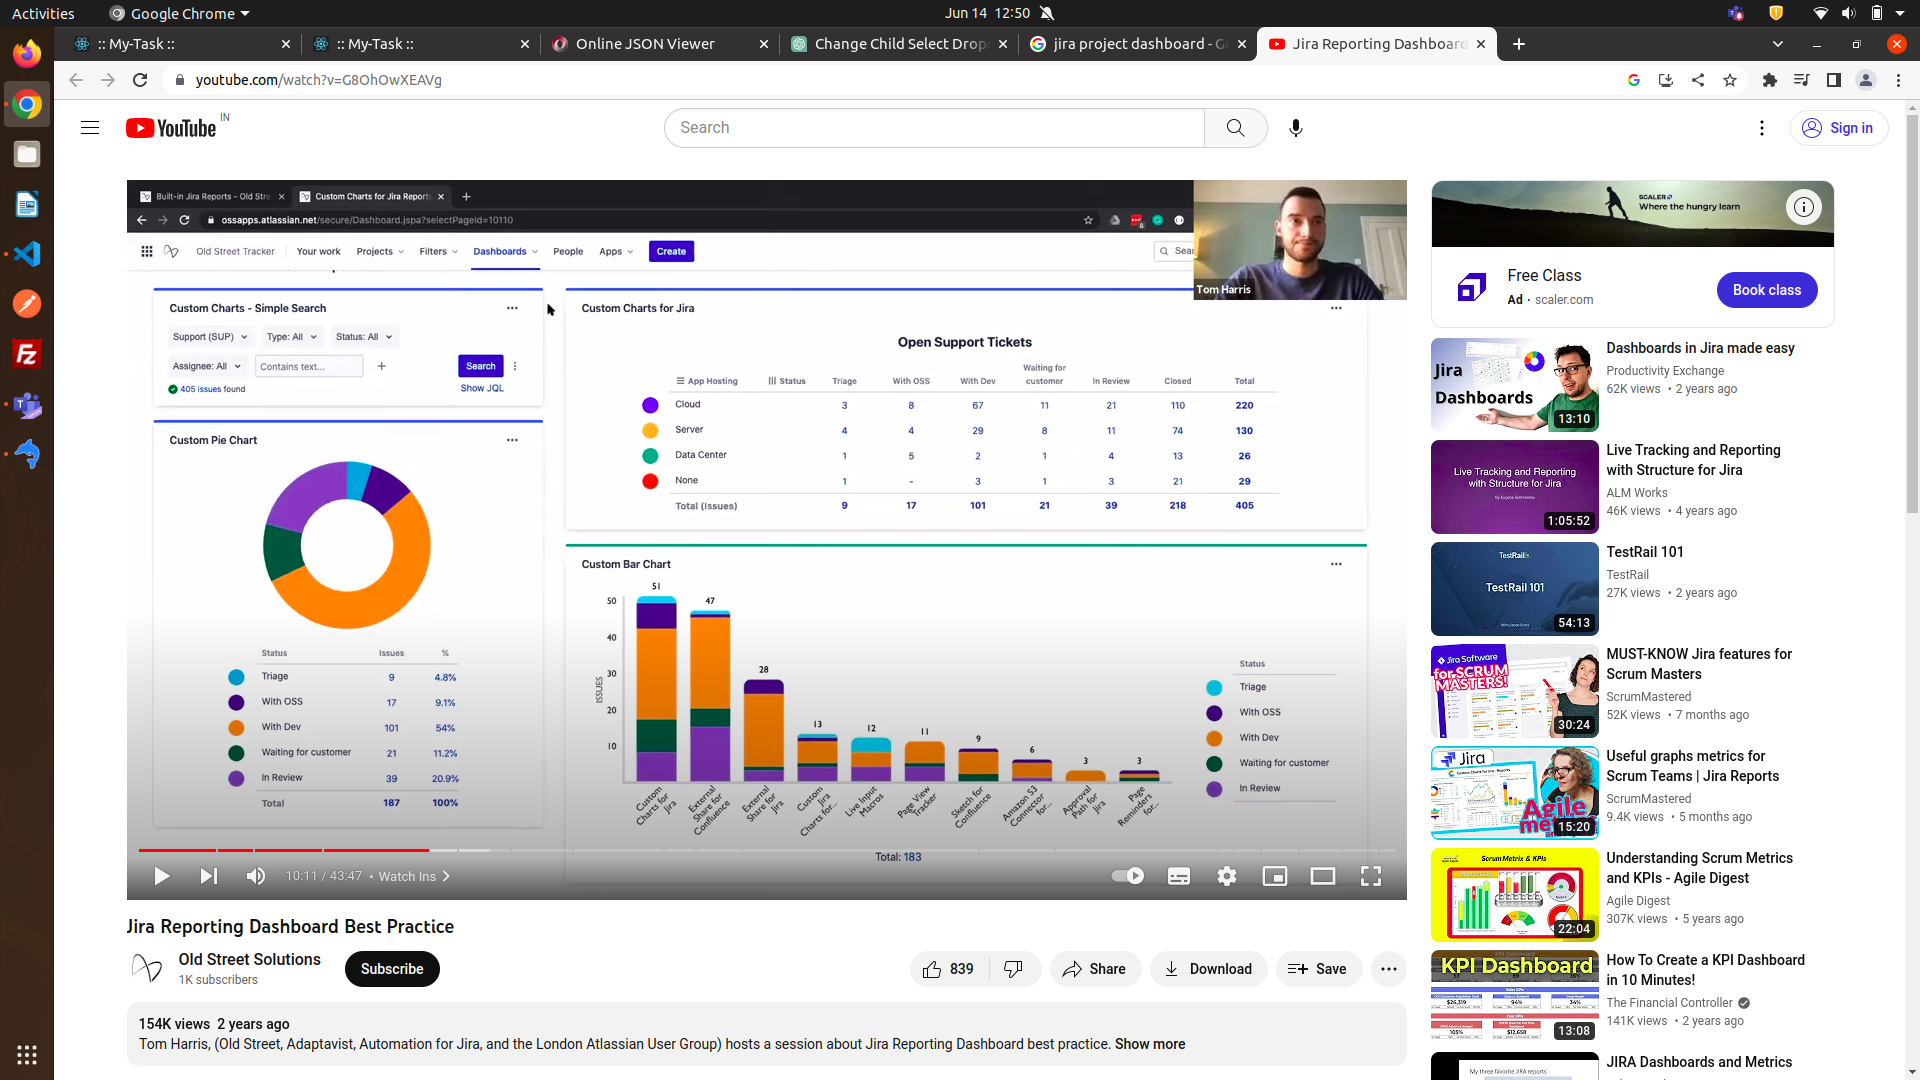The width and height of the screenshot is (1920, 1080).
Task: Open ad info icon
Action: [1804, 207]
